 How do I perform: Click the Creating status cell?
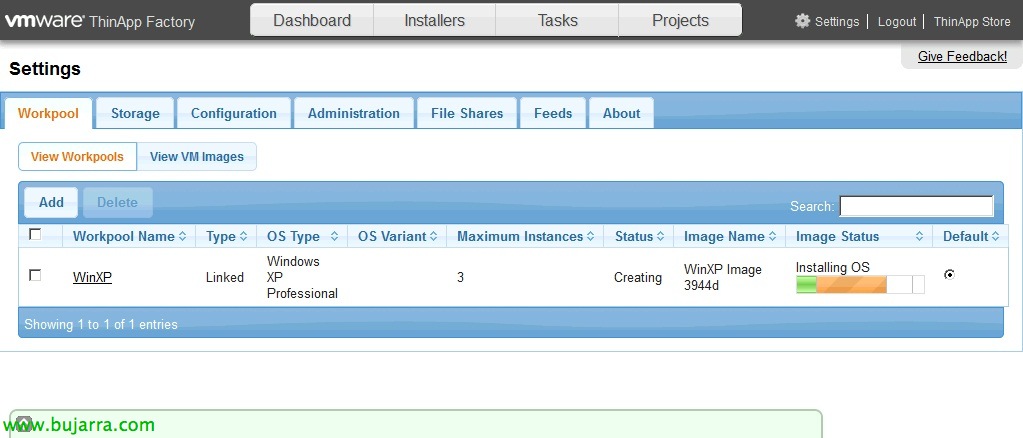point(637,277)
